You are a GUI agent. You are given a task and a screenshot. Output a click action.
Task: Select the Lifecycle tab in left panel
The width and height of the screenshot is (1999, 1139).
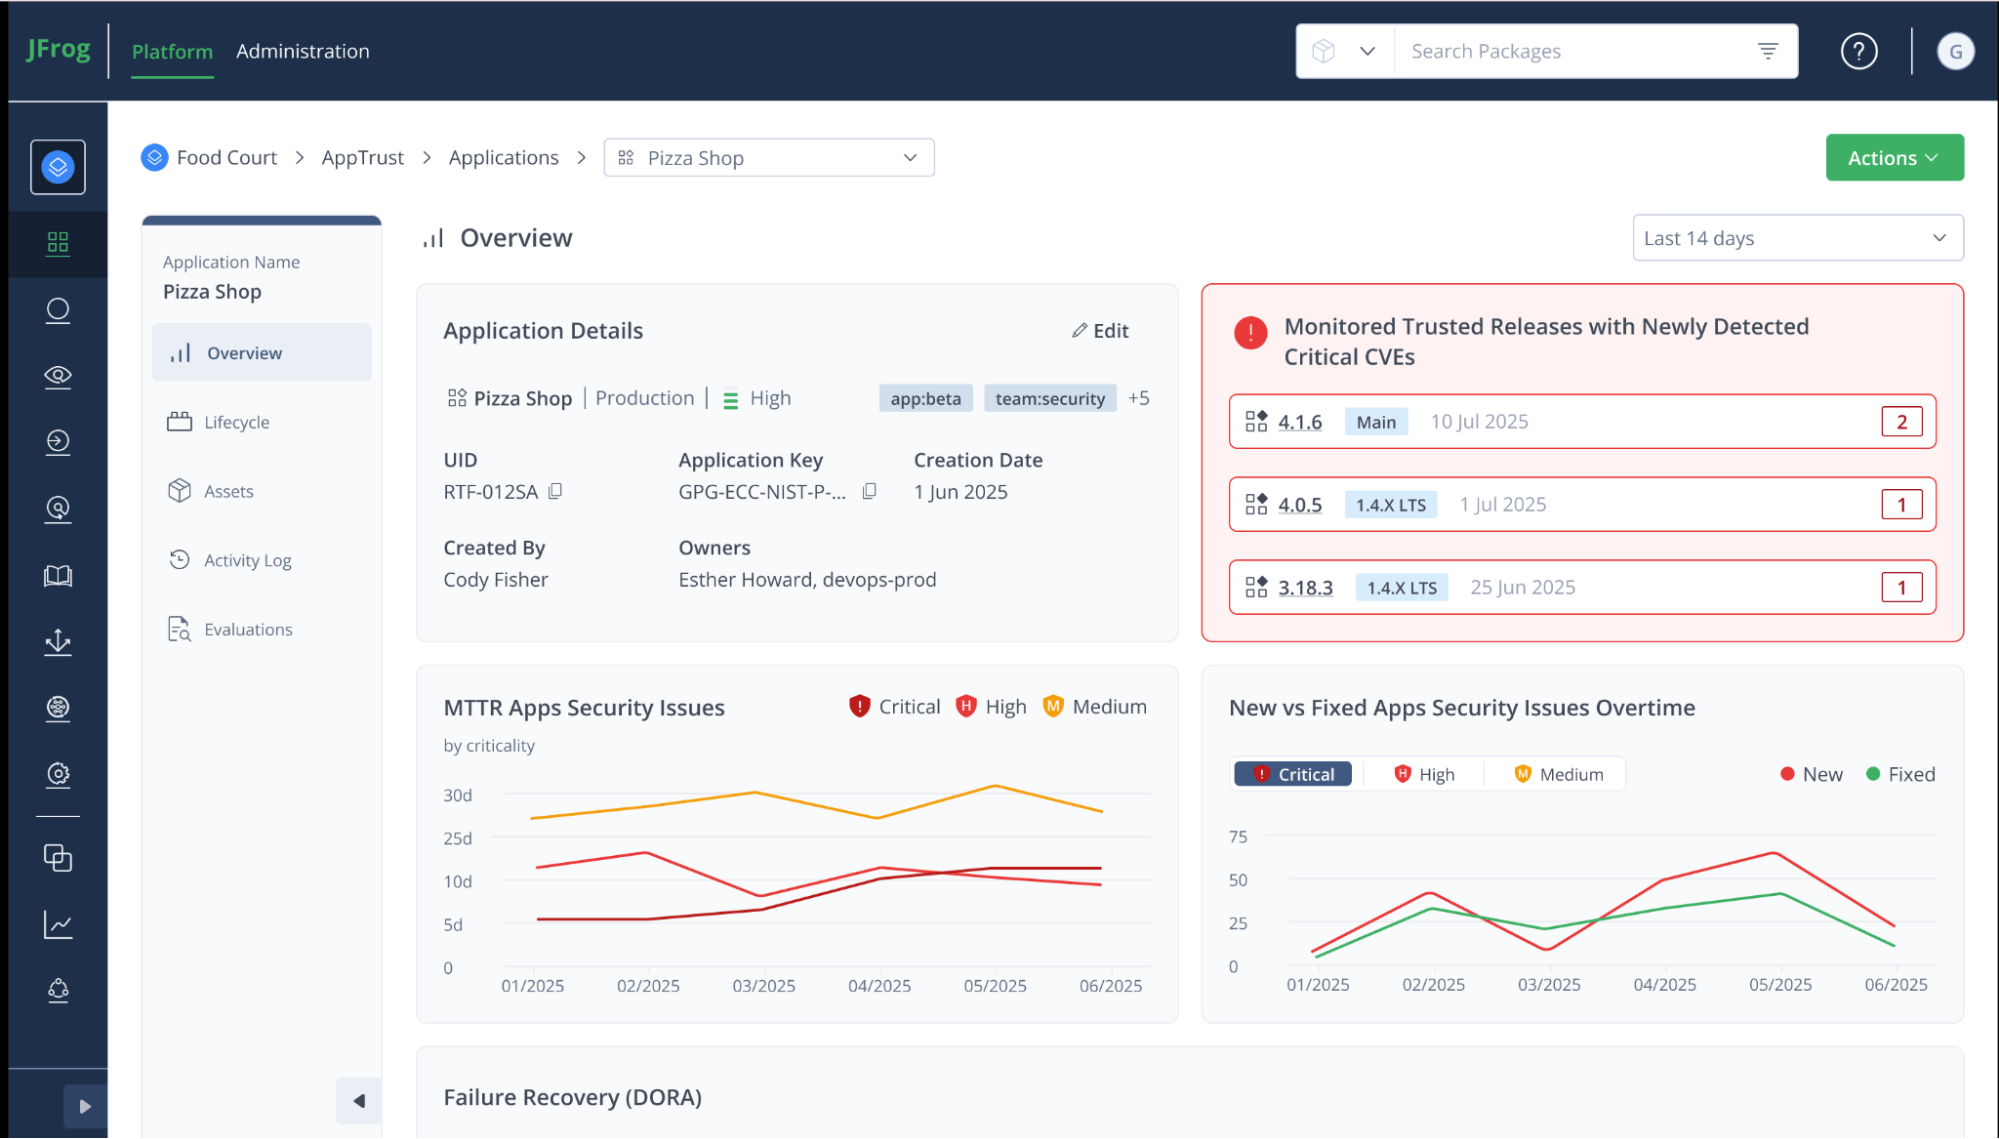(x=236, y=421)
